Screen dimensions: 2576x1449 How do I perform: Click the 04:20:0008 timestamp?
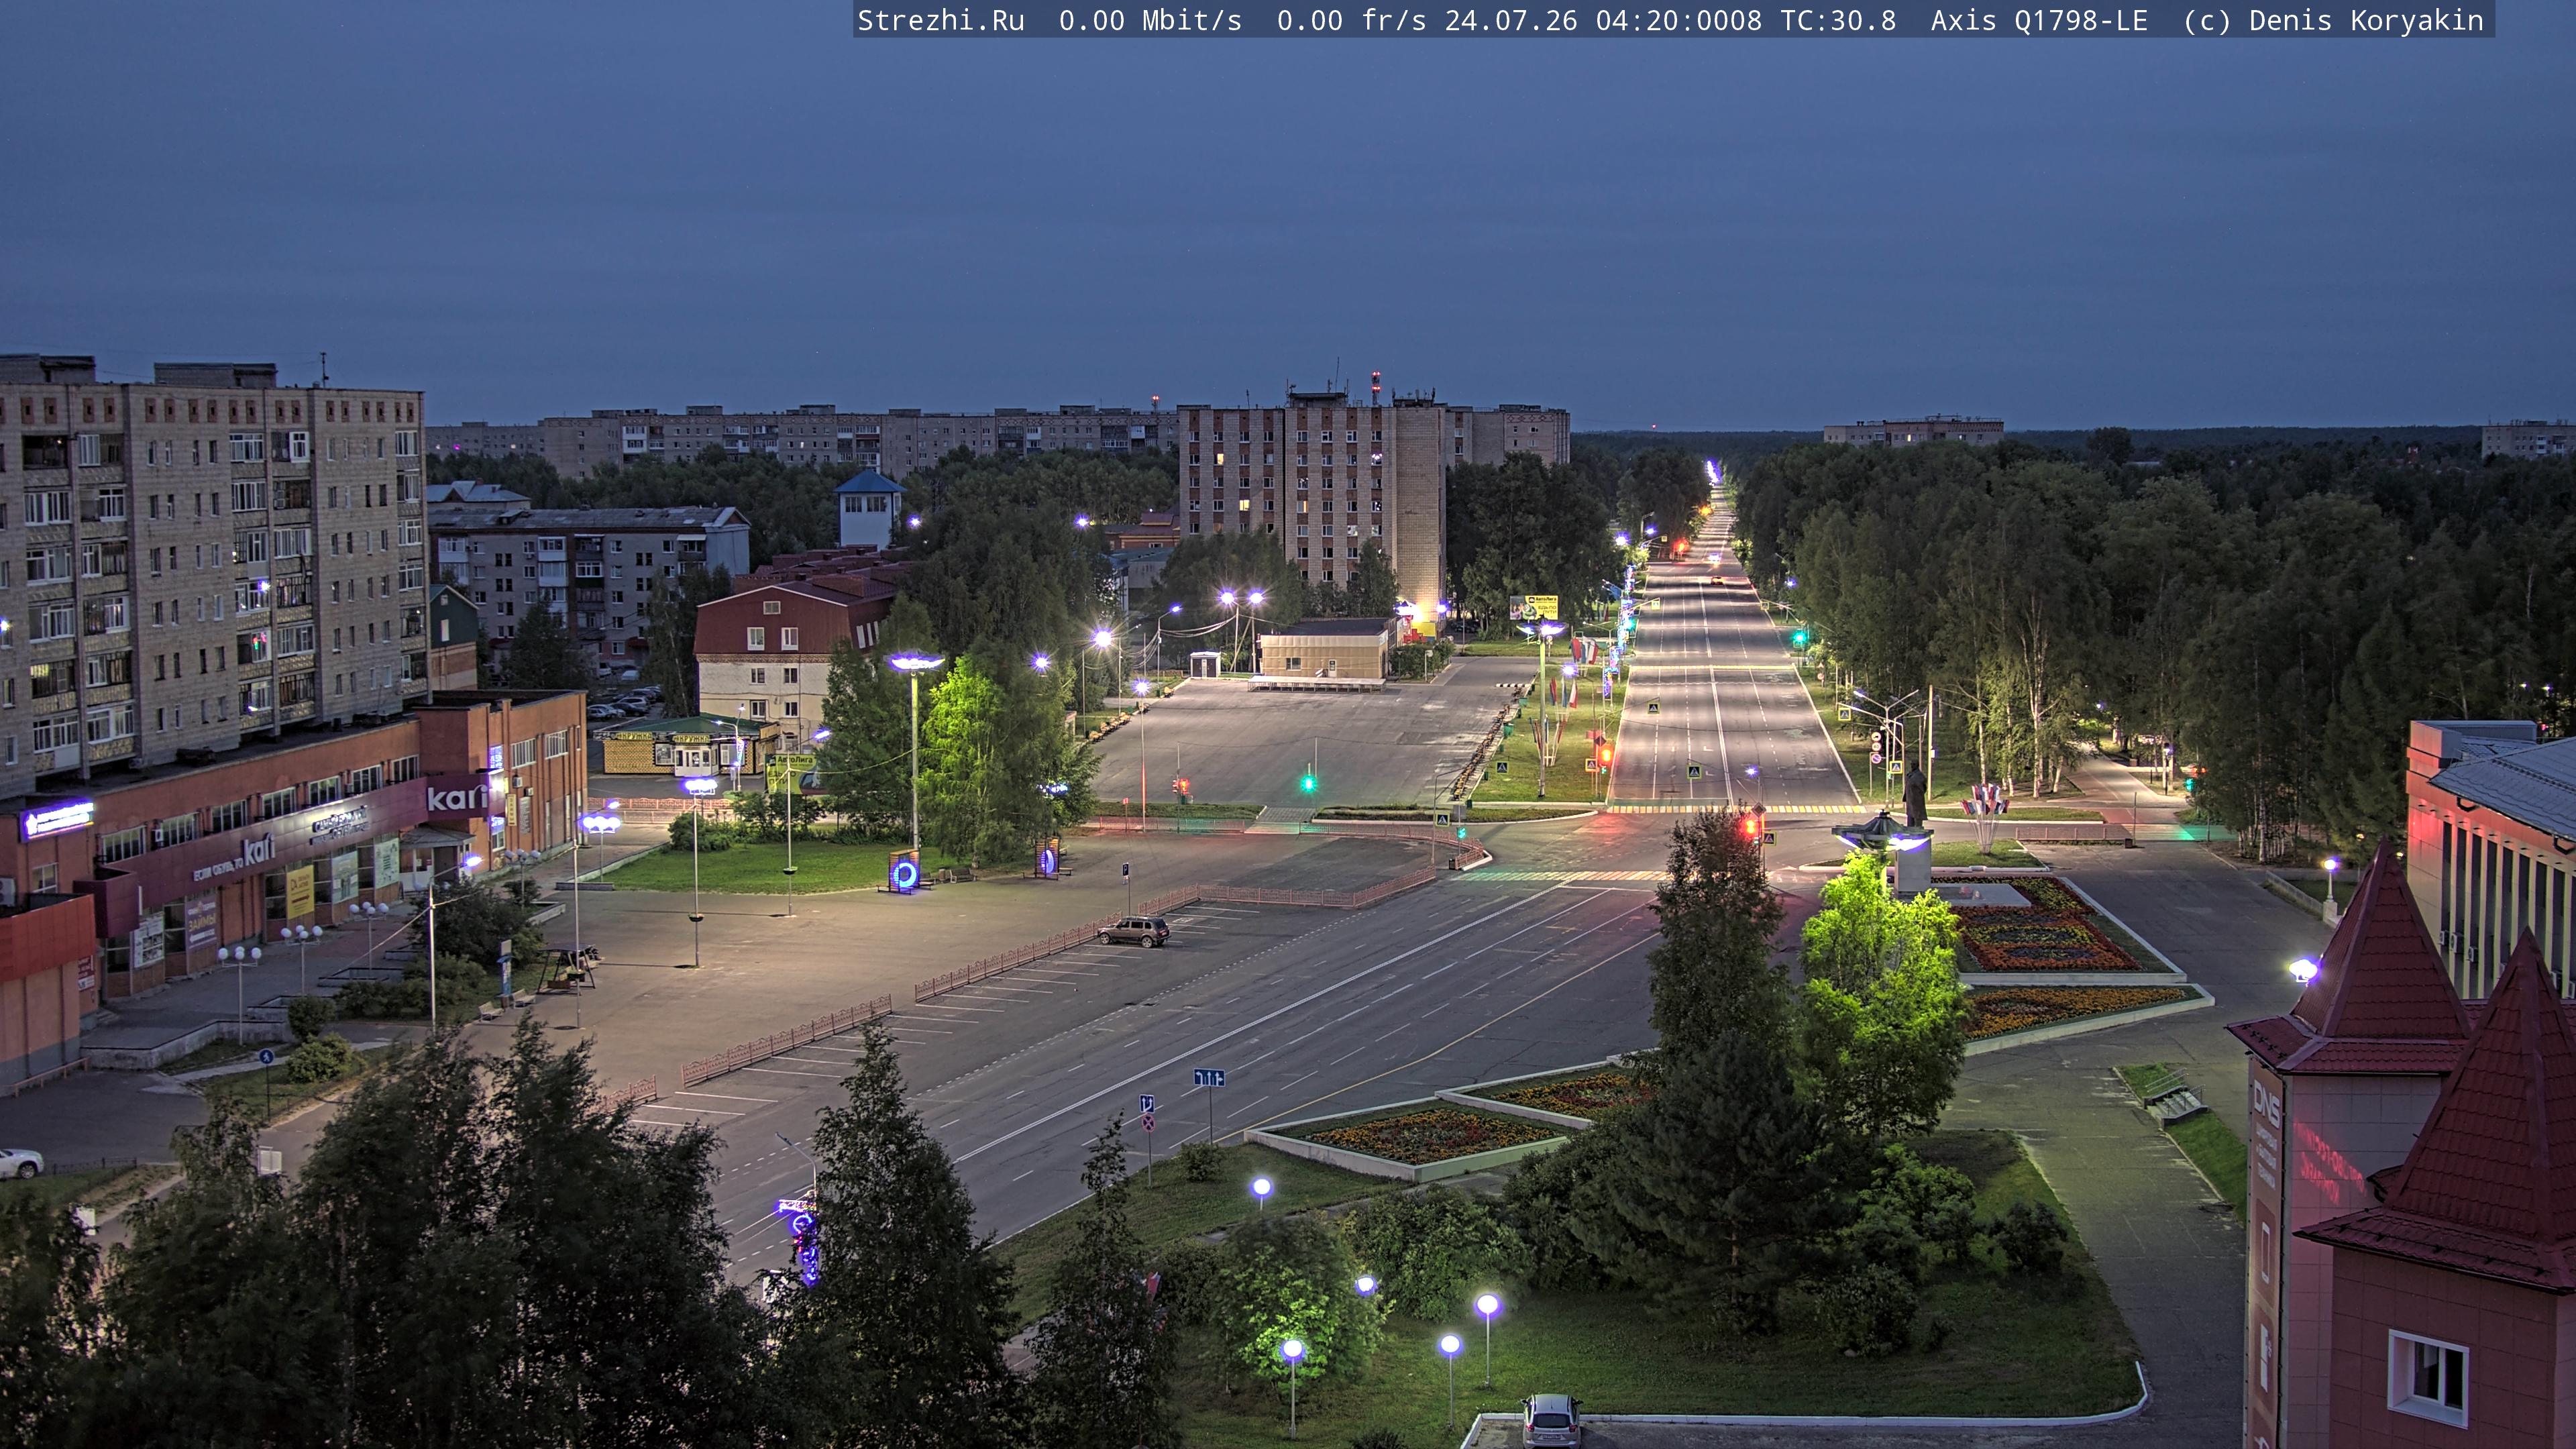[1679, 21]
